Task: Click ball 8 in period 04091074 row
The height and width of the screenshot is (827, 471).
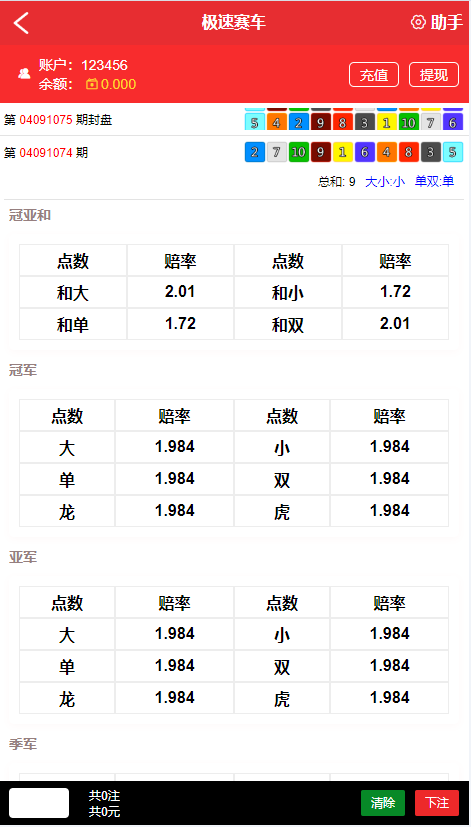Action: [409, 152]
